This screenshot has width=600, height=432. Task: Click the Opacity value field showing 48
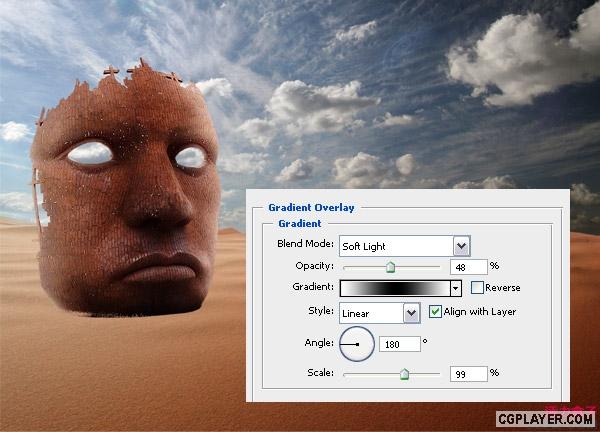469,267
